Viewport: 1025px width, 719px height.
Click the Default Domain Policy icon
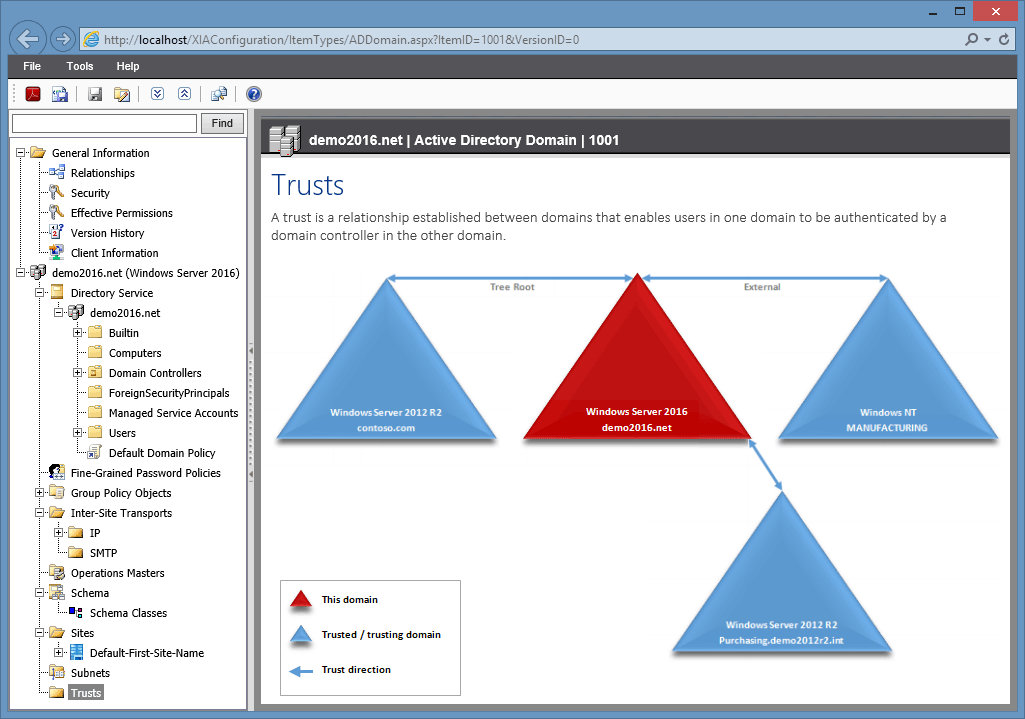95,452
